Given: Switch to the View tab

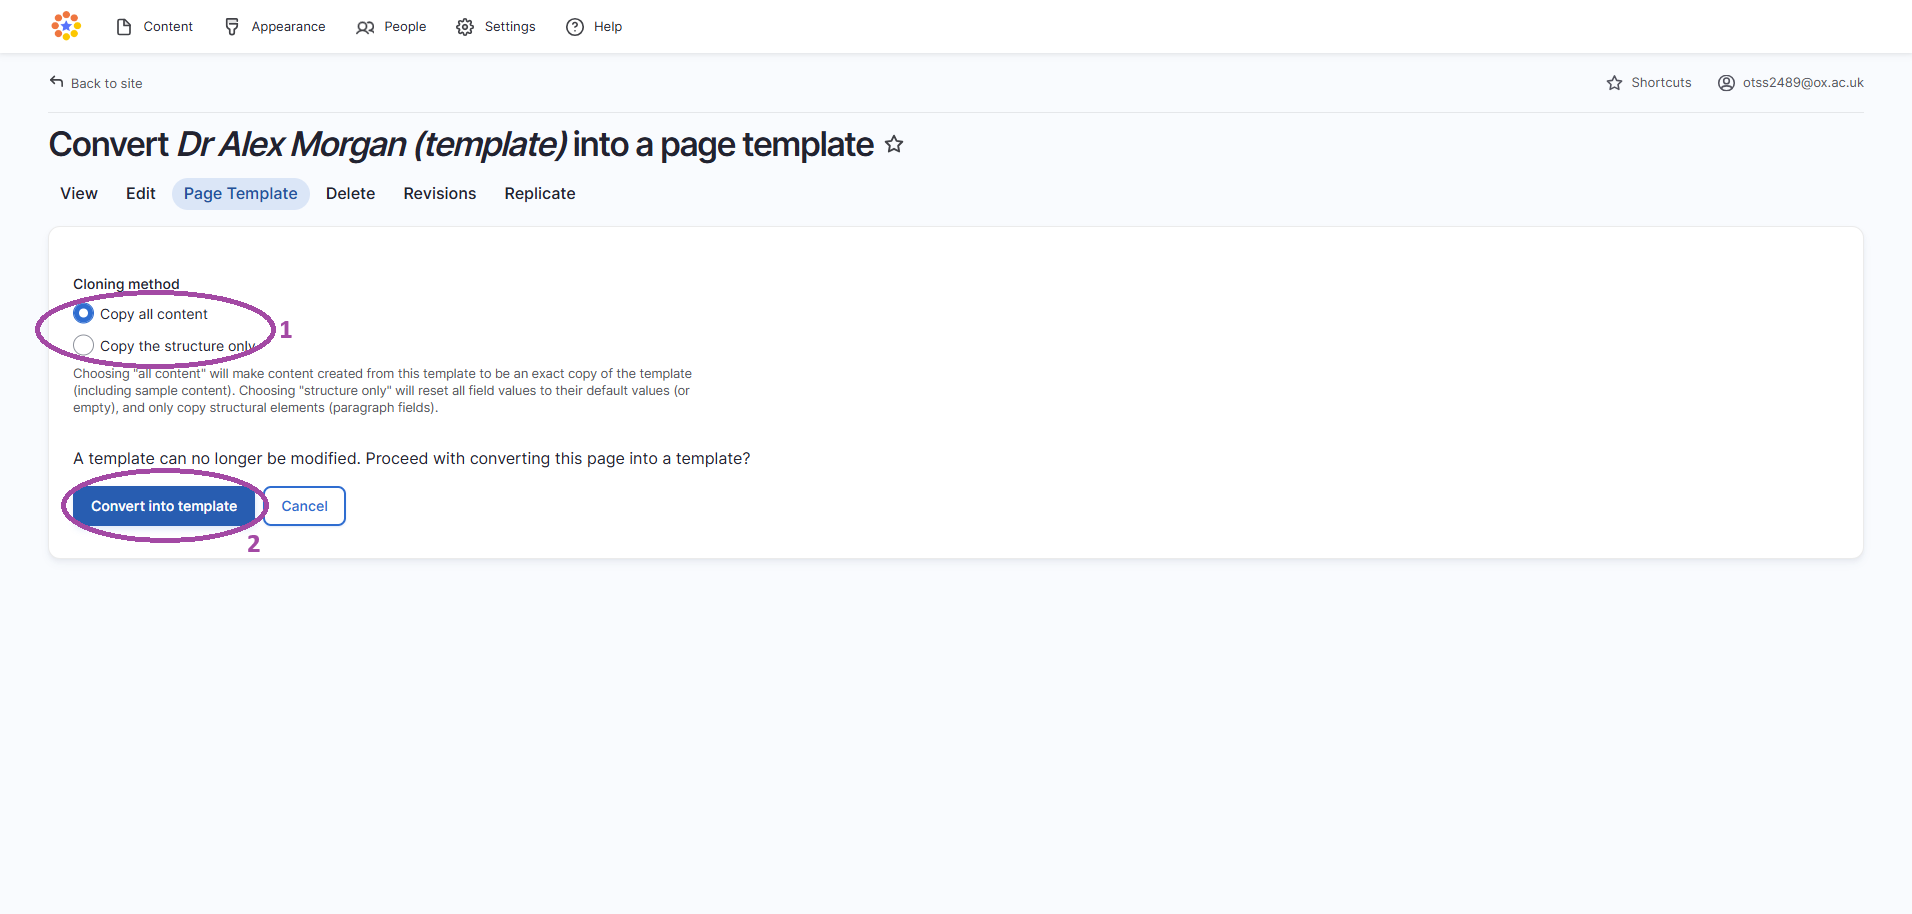Looking at the screenshot, I should click(x=78, y=193).
